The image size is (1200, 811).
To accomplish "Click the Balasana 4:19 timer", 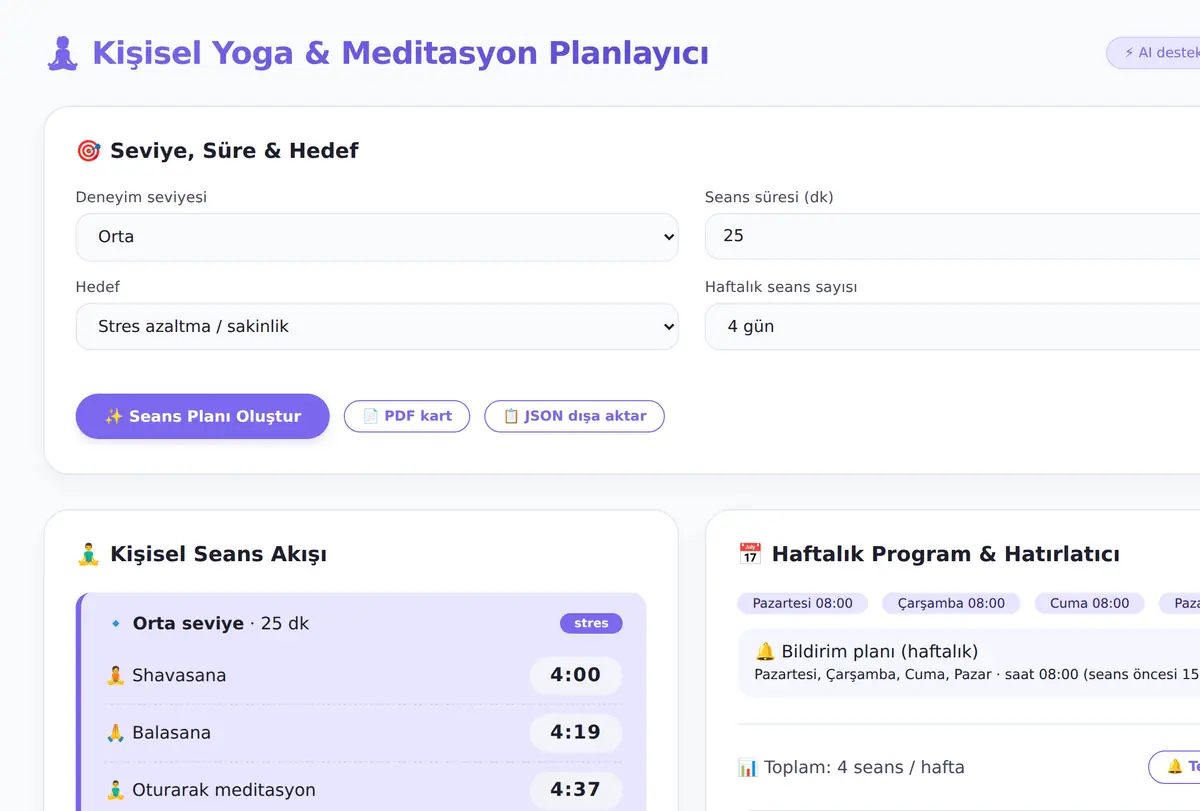I will 575,732.
